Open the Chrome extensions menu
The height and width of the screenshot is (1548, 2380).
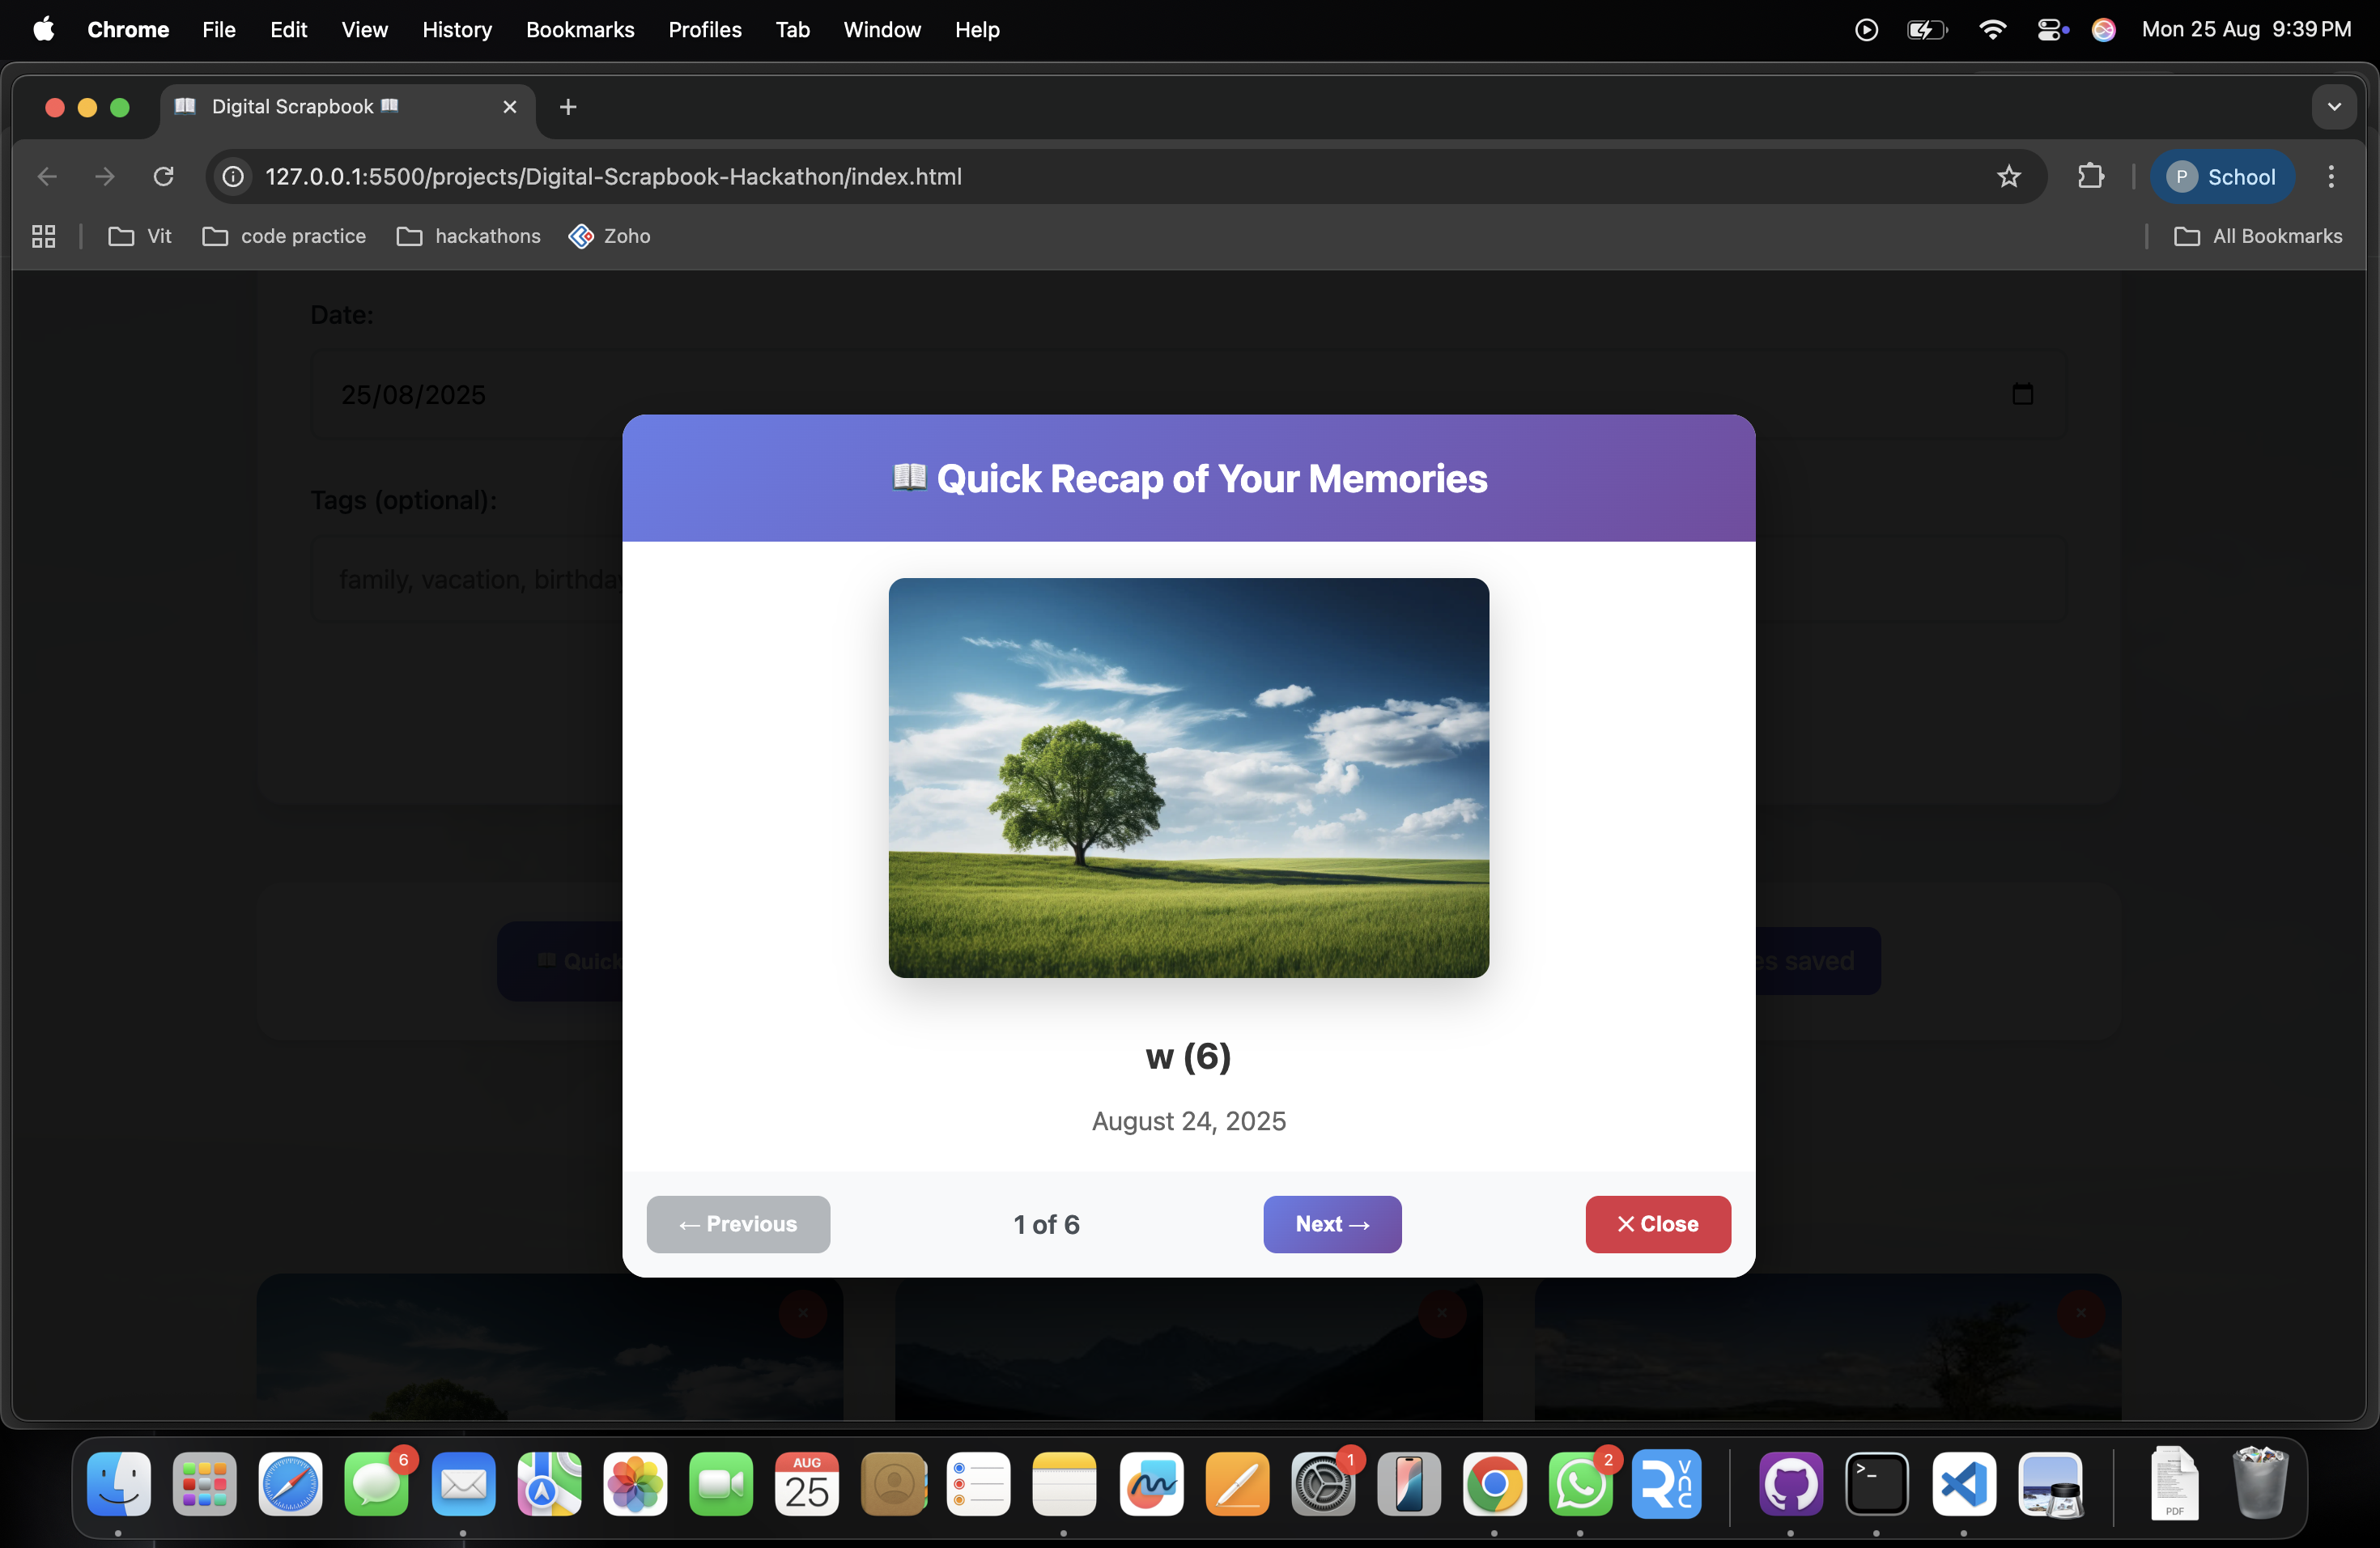coord(2091,177)
